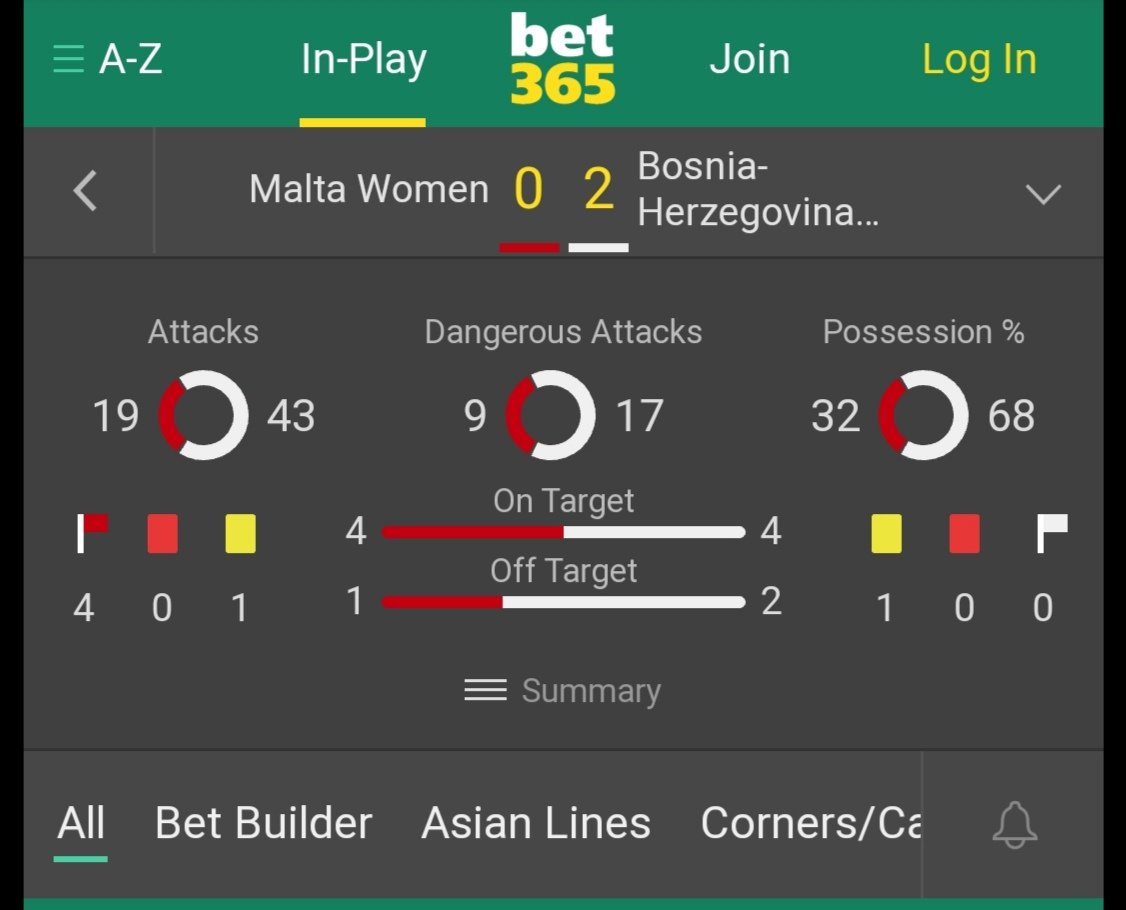Open the A-Z hamburger menu
Screen dimensions: 1126x910
pos(107,60)
